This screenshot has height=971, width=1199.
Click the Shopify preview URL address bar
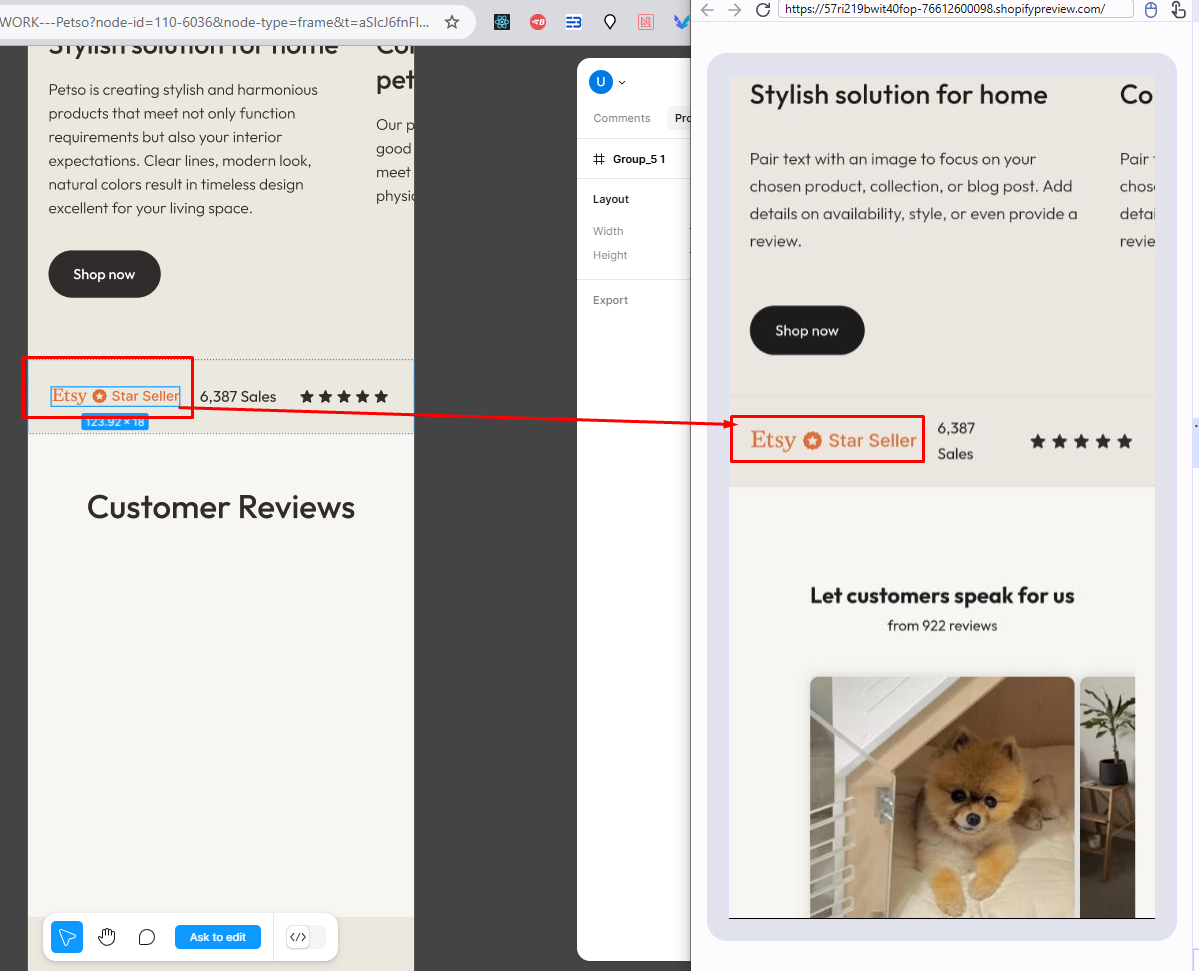click(x=955, y=9)
